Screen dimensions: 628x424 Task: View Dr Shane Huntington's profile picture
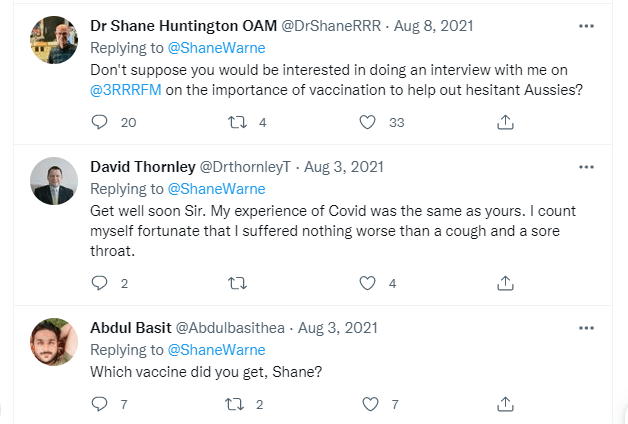54,40
